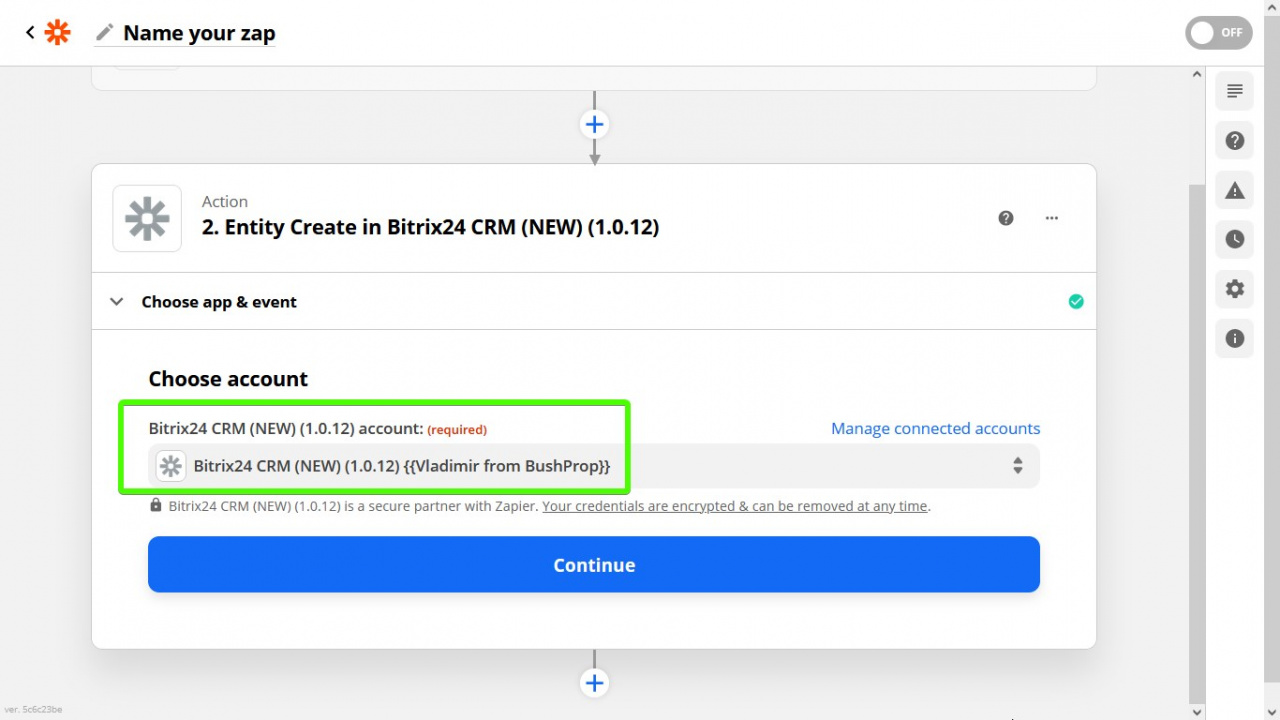Click the step title 'Entity Create in Bitrix24'
Viewport: 1280px width, 720px height.
pos(430,227)
